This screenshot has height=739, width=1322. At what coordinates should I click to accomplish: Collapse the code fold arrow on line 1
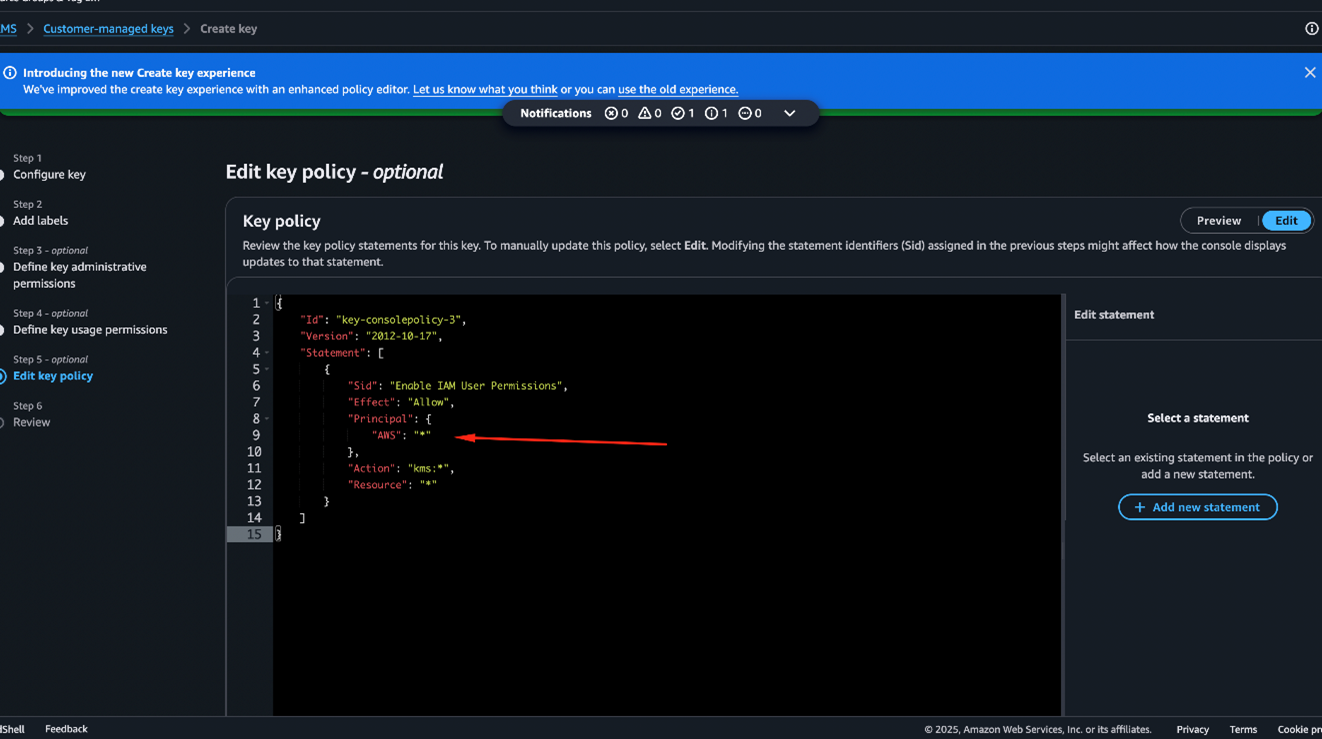coord(267,303)
